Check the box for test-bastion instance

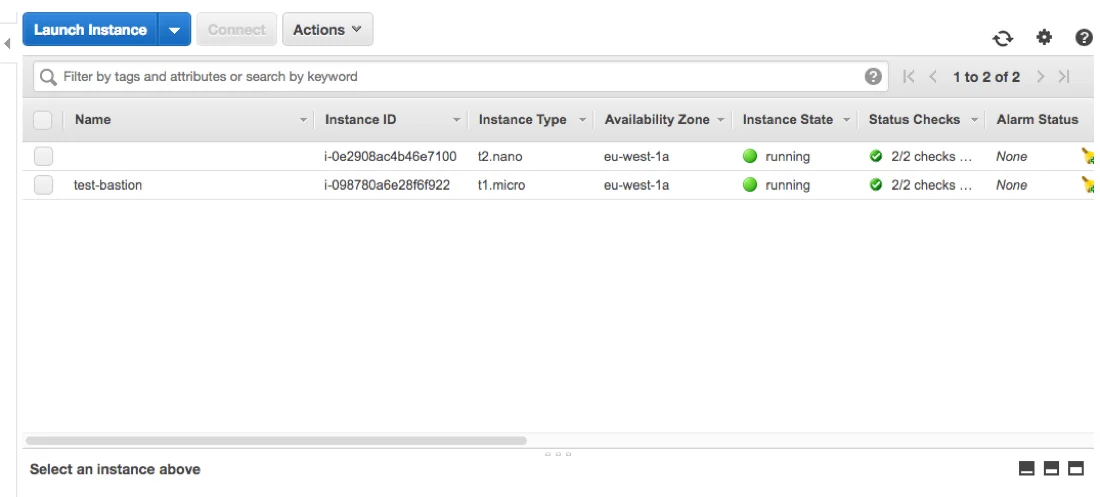click(43, 185)
